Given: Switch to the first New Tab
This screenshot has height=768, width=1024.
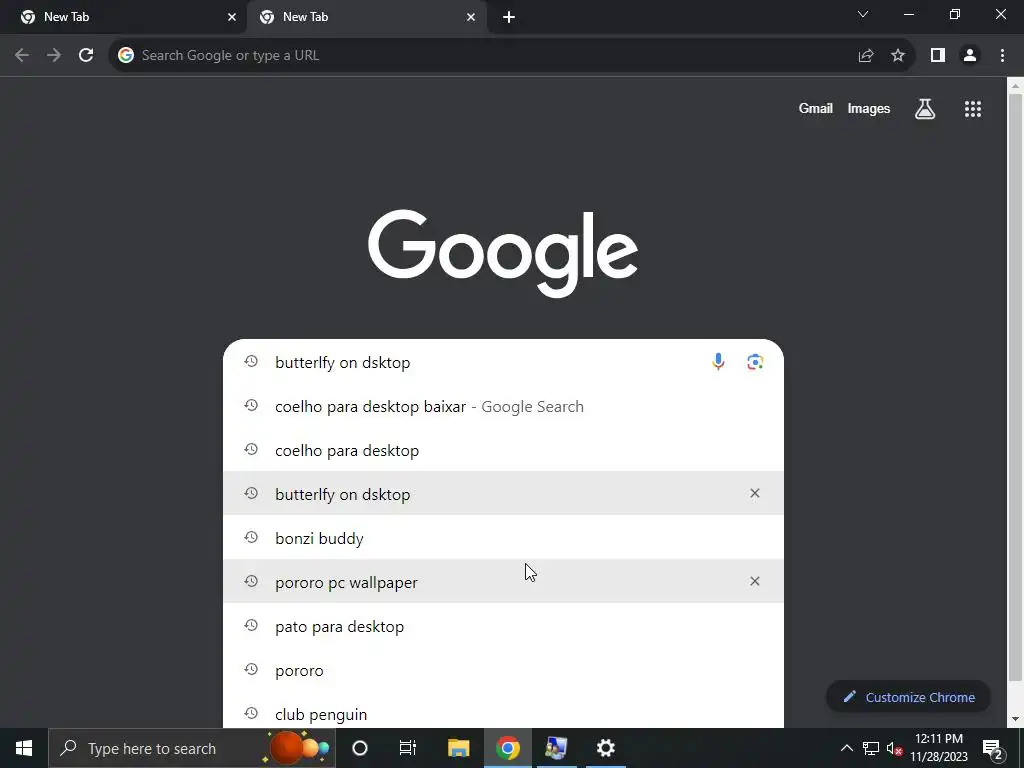Looking at the screenshot, I should click(124, 17).
